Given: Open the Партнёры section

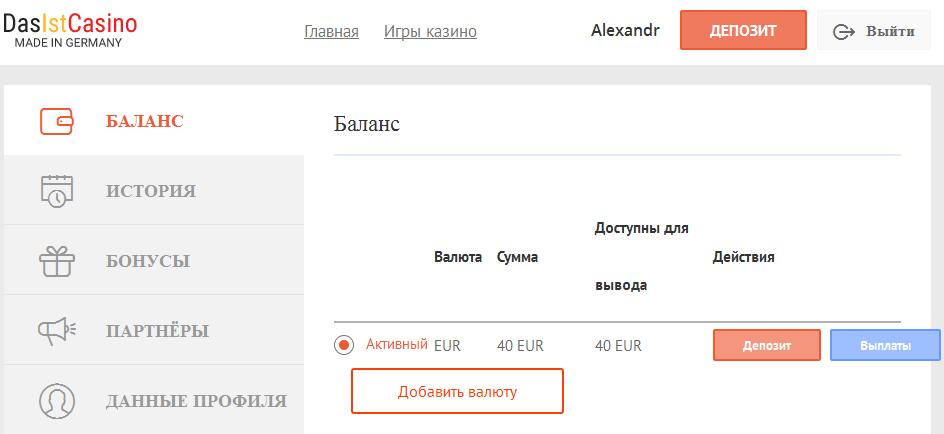Looking at the screenshot, I should click(x=157, y=331).
